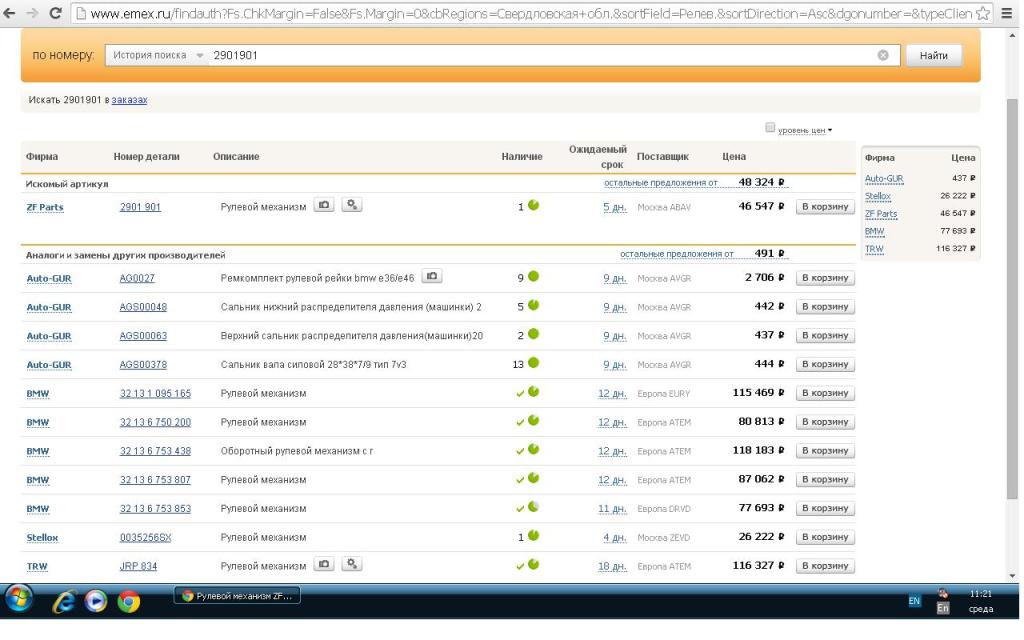The height and width of the screenshot is (640, 1024).
Task: Expand 'остальные предложения от' 48 324
Action: click(661, 183)
